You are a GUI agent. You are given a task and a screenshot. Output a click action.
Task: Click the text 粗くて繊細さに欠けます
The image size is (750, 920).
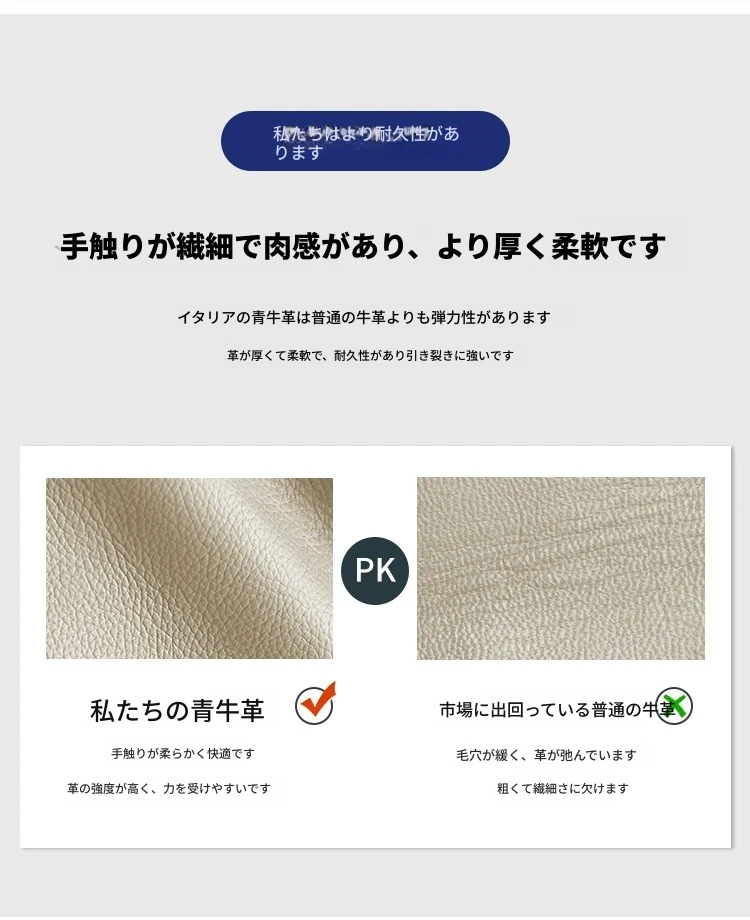point(562,789)
